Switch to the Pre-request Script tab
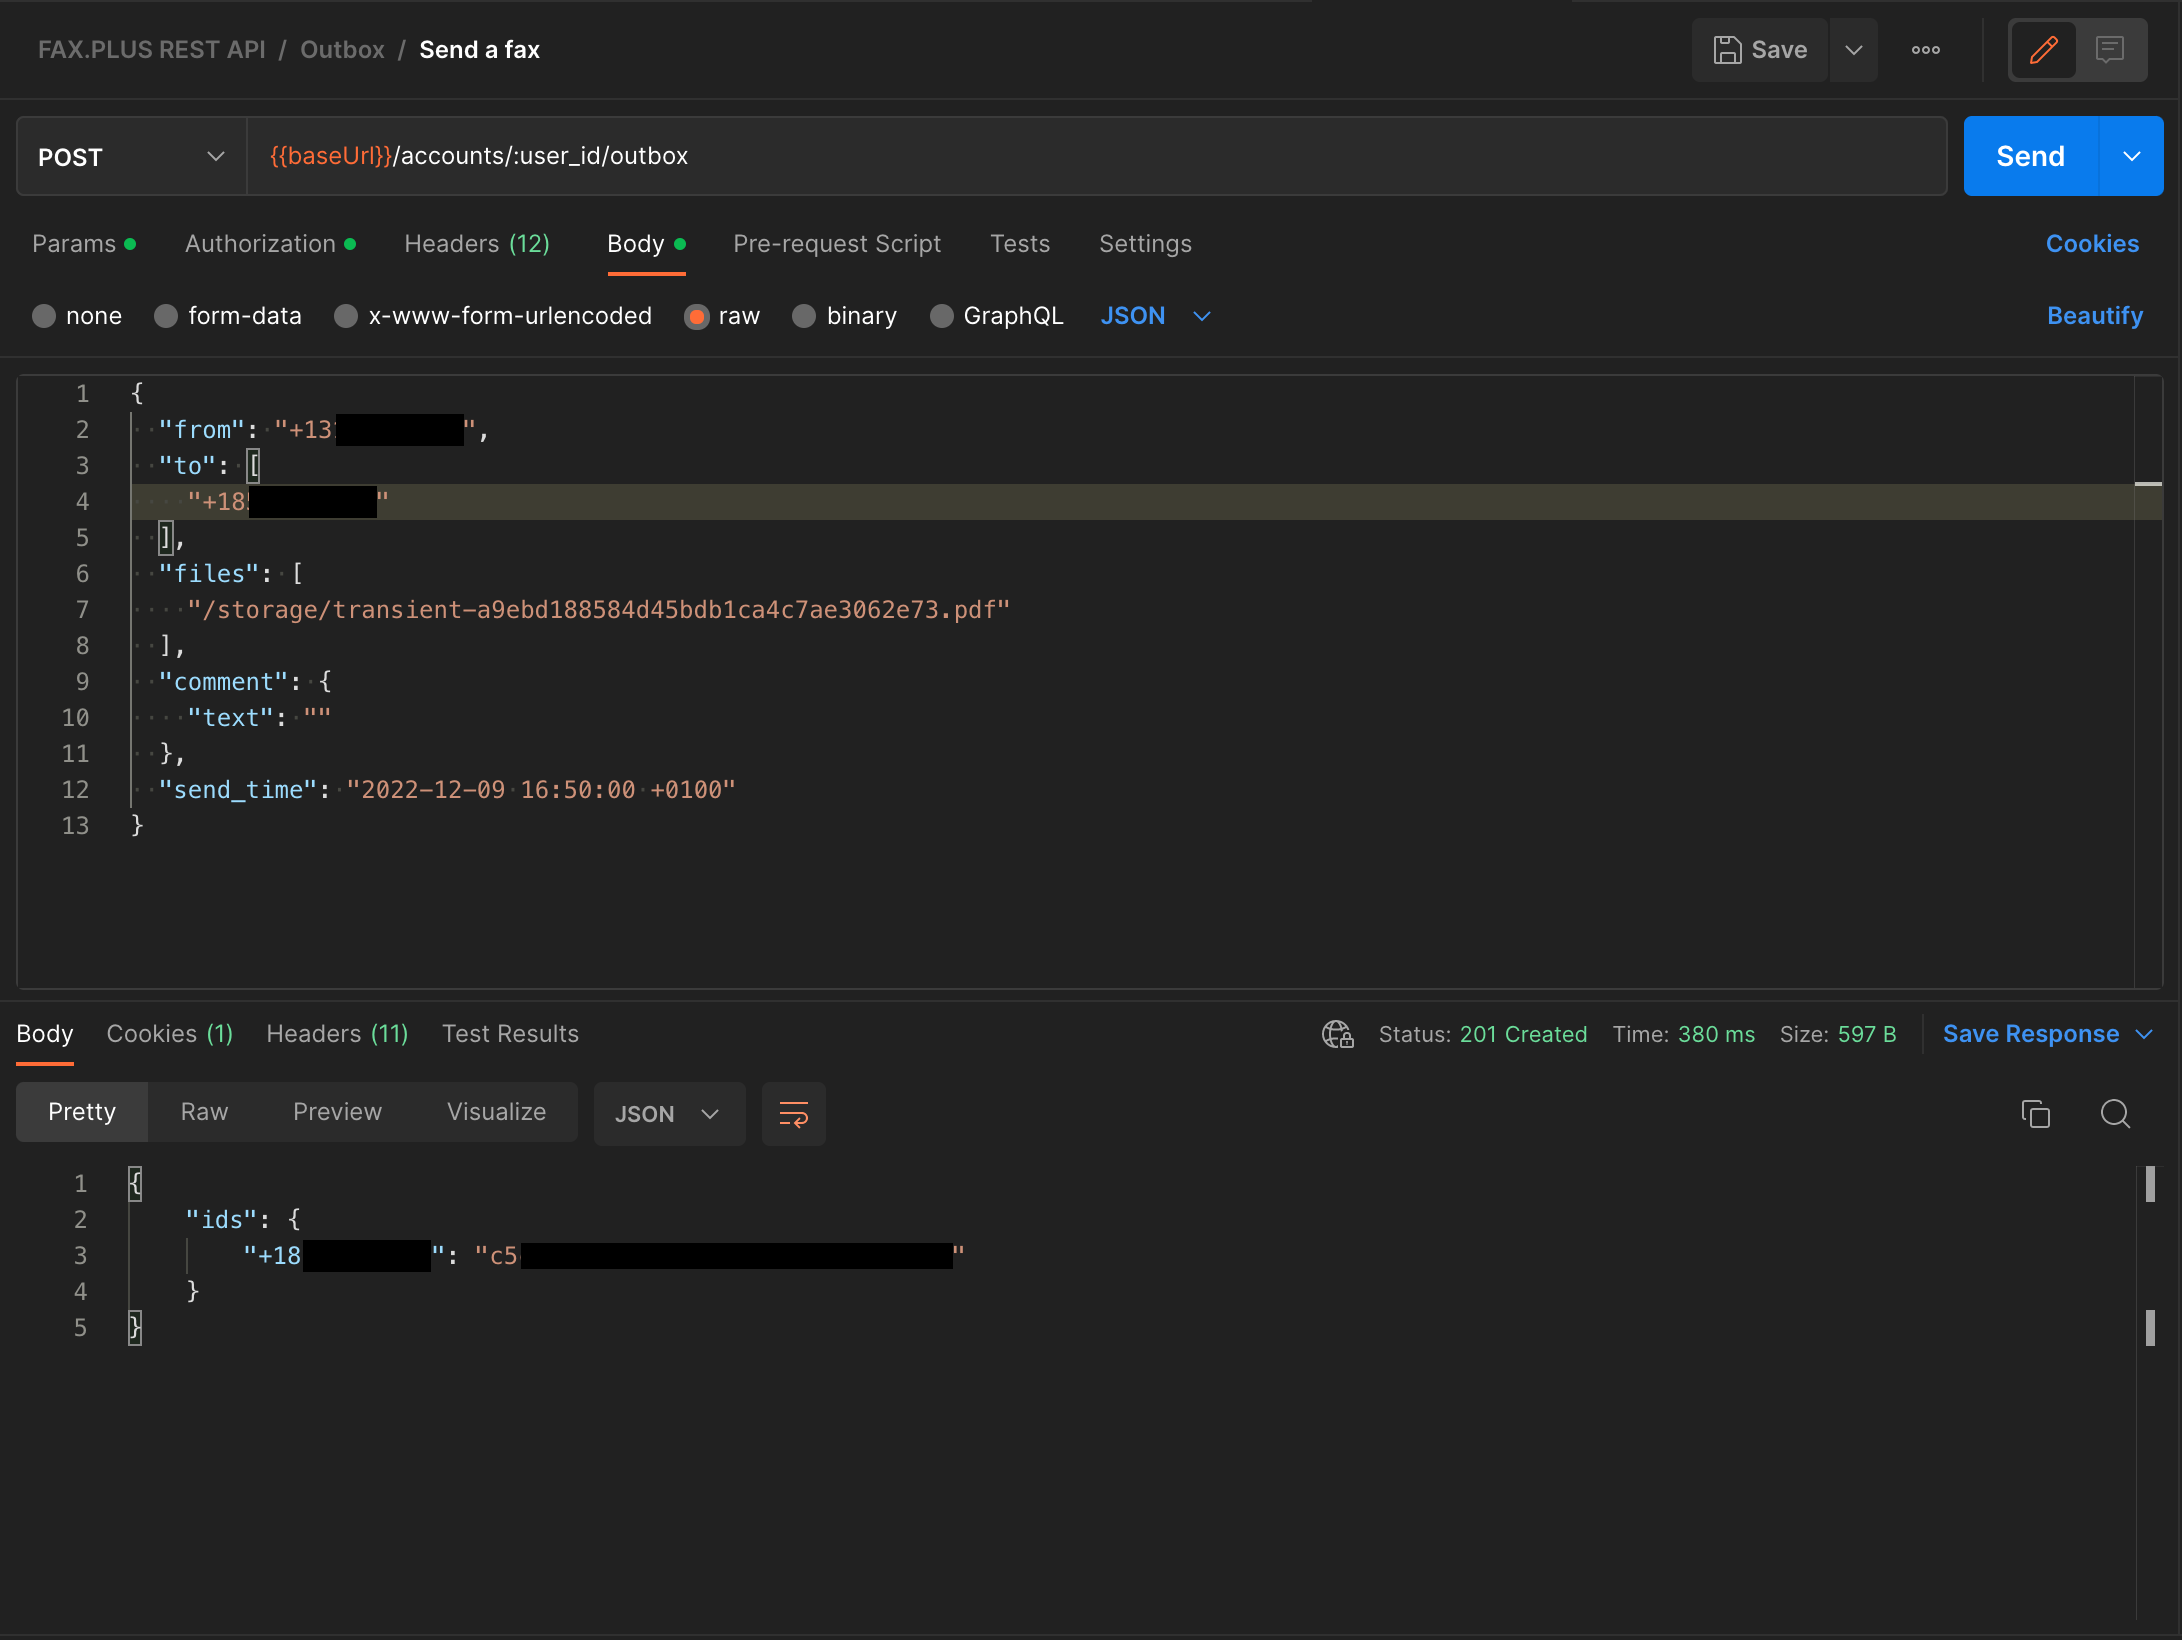Image resolution: width=2182 pixels, height=1640 pixels. [836, 244]
